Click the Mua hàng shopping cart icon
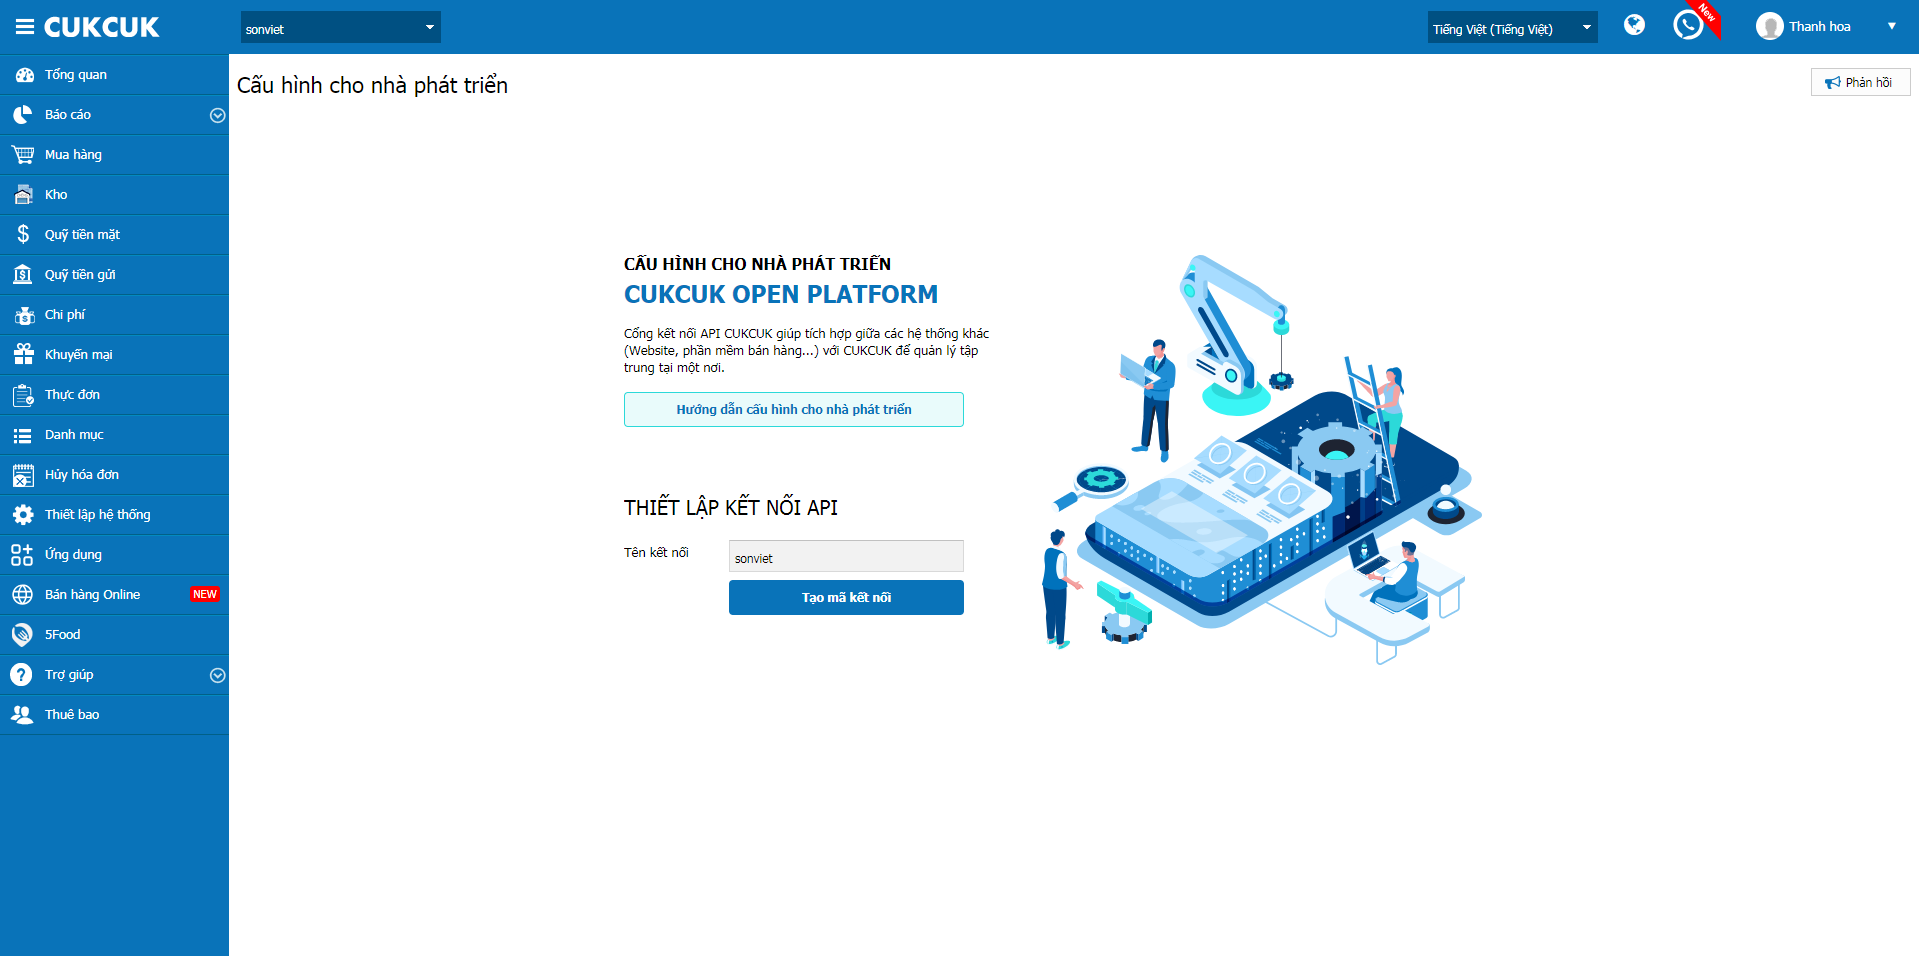The height and width of the screenshot is (956, 1919). point(23,155)
